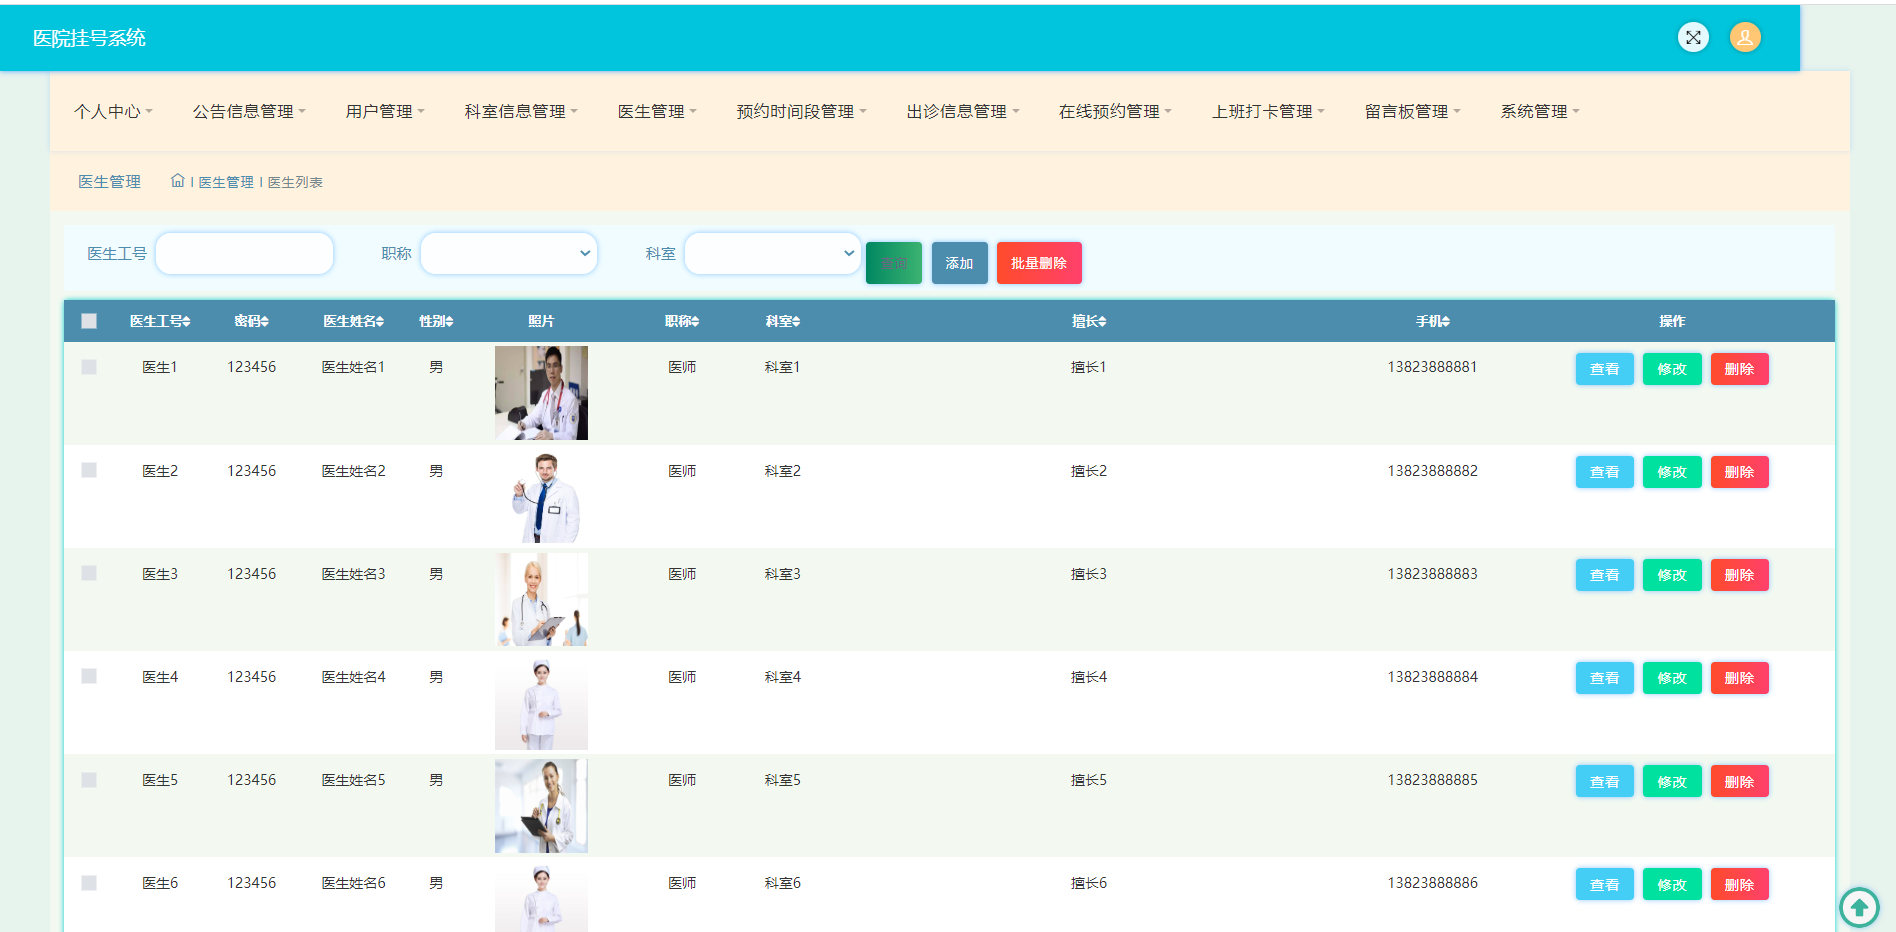The width and height of the screenshot is (1896, 932).
Task: Sort by 性别 column header
Action: click(436, 321)
